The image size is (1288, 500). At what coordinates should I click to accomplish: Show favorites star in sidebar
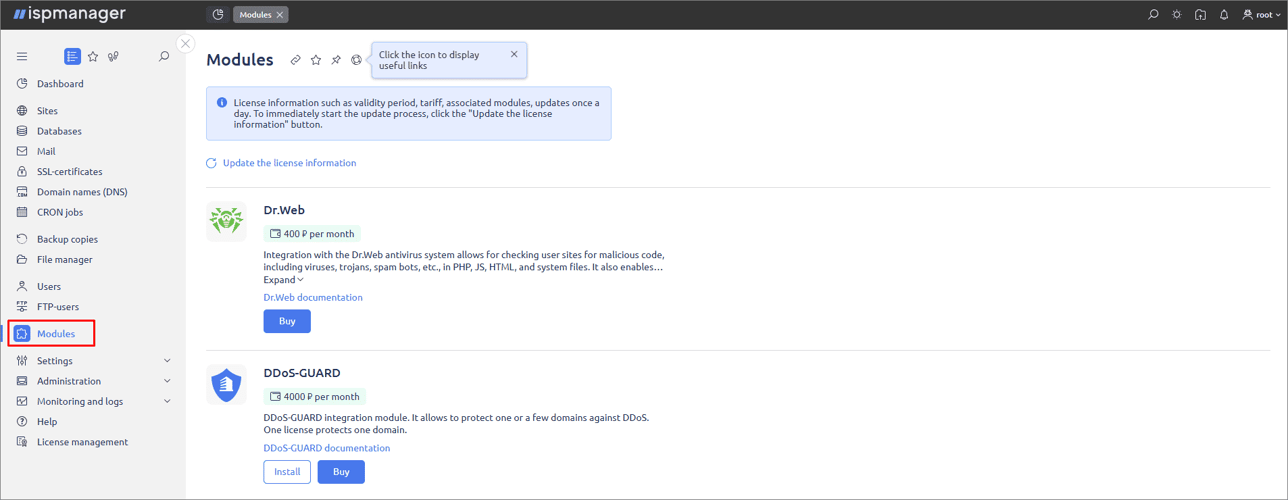[x=93, y=57]
